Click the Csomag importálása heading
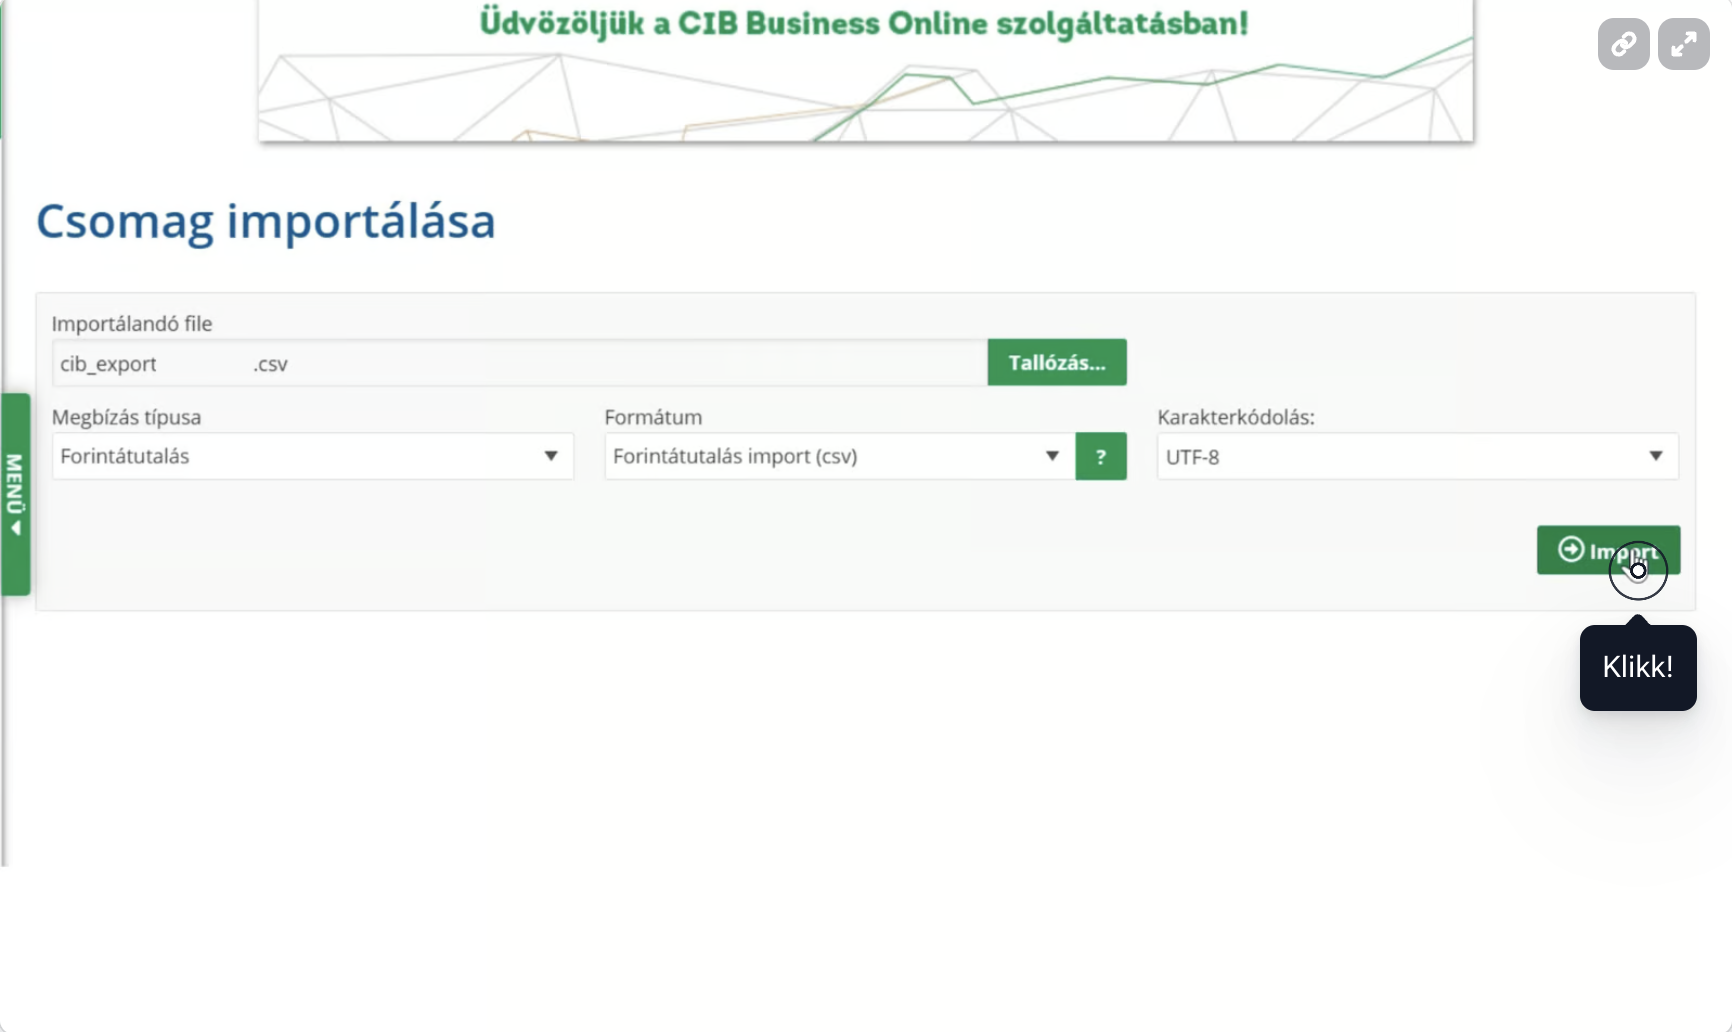The width and height of the screenshot is (1732, 1032). pyautogui.click(x=266, y=221)
